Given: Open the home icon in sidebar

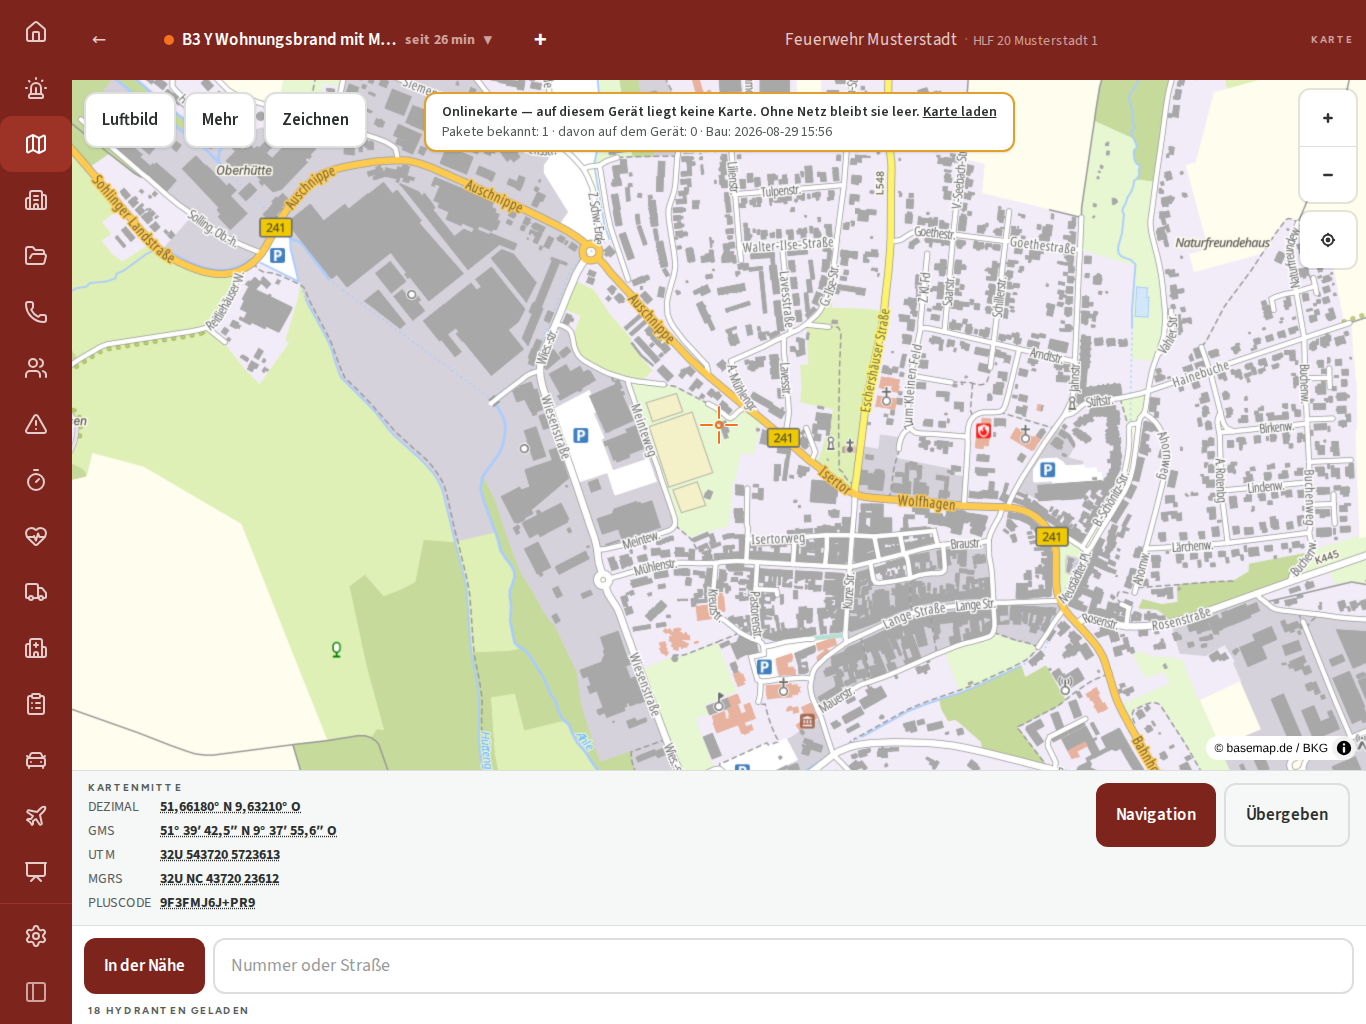Looking at the screenshot, I should click(x=36, y=32).
